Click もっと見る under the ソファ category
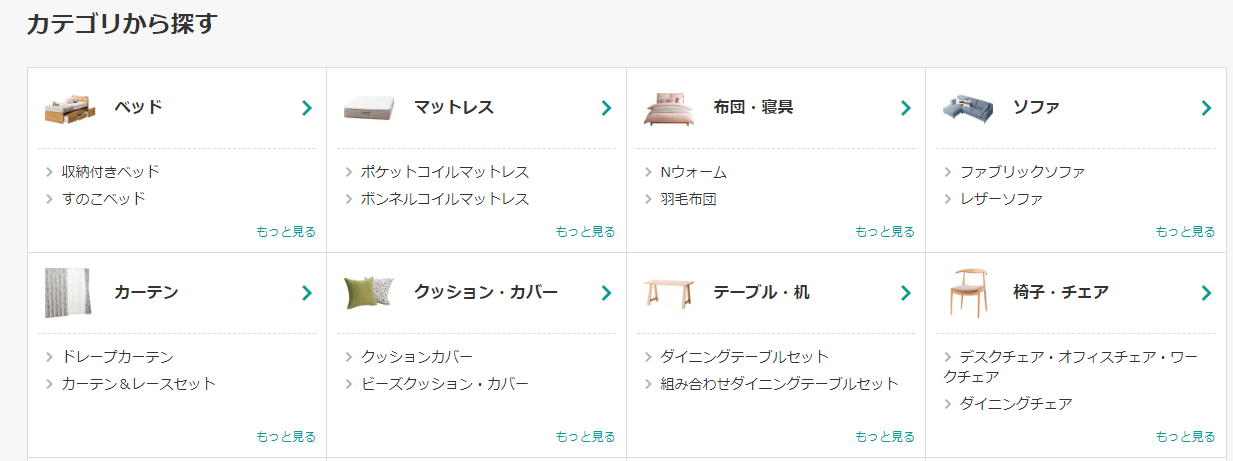This screenshot has width=1233, height=461. tap(1185, 232)
